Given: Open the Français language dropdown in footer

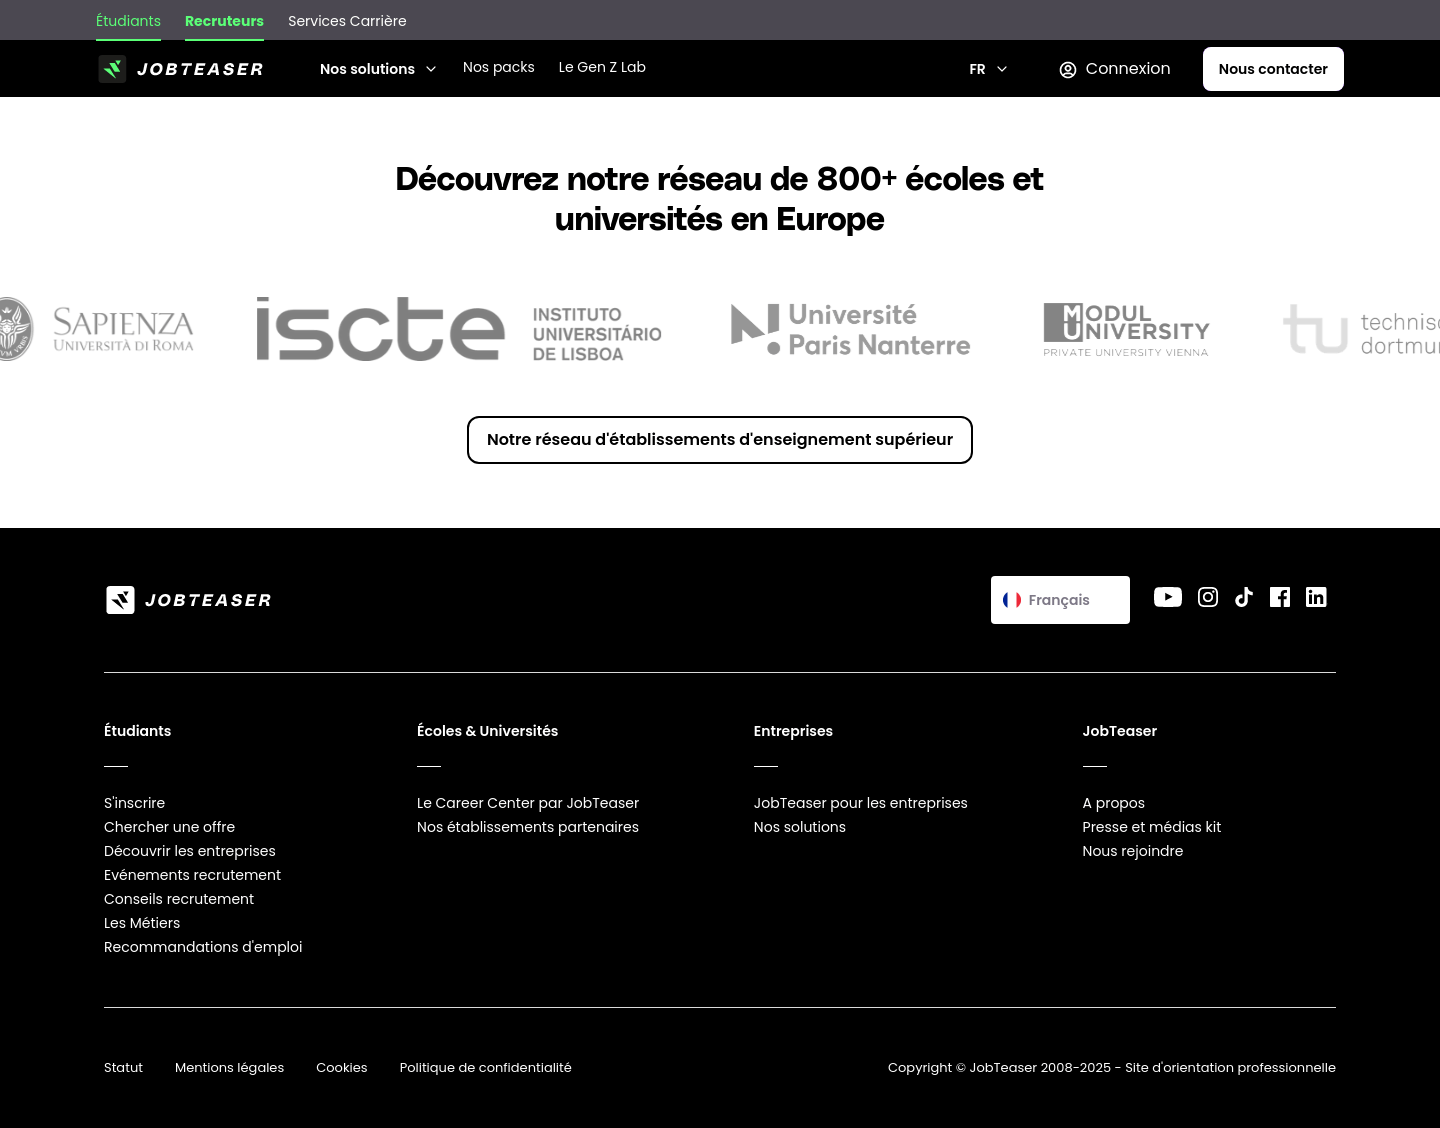Looking at the screenshot, I should (1060, 600).
